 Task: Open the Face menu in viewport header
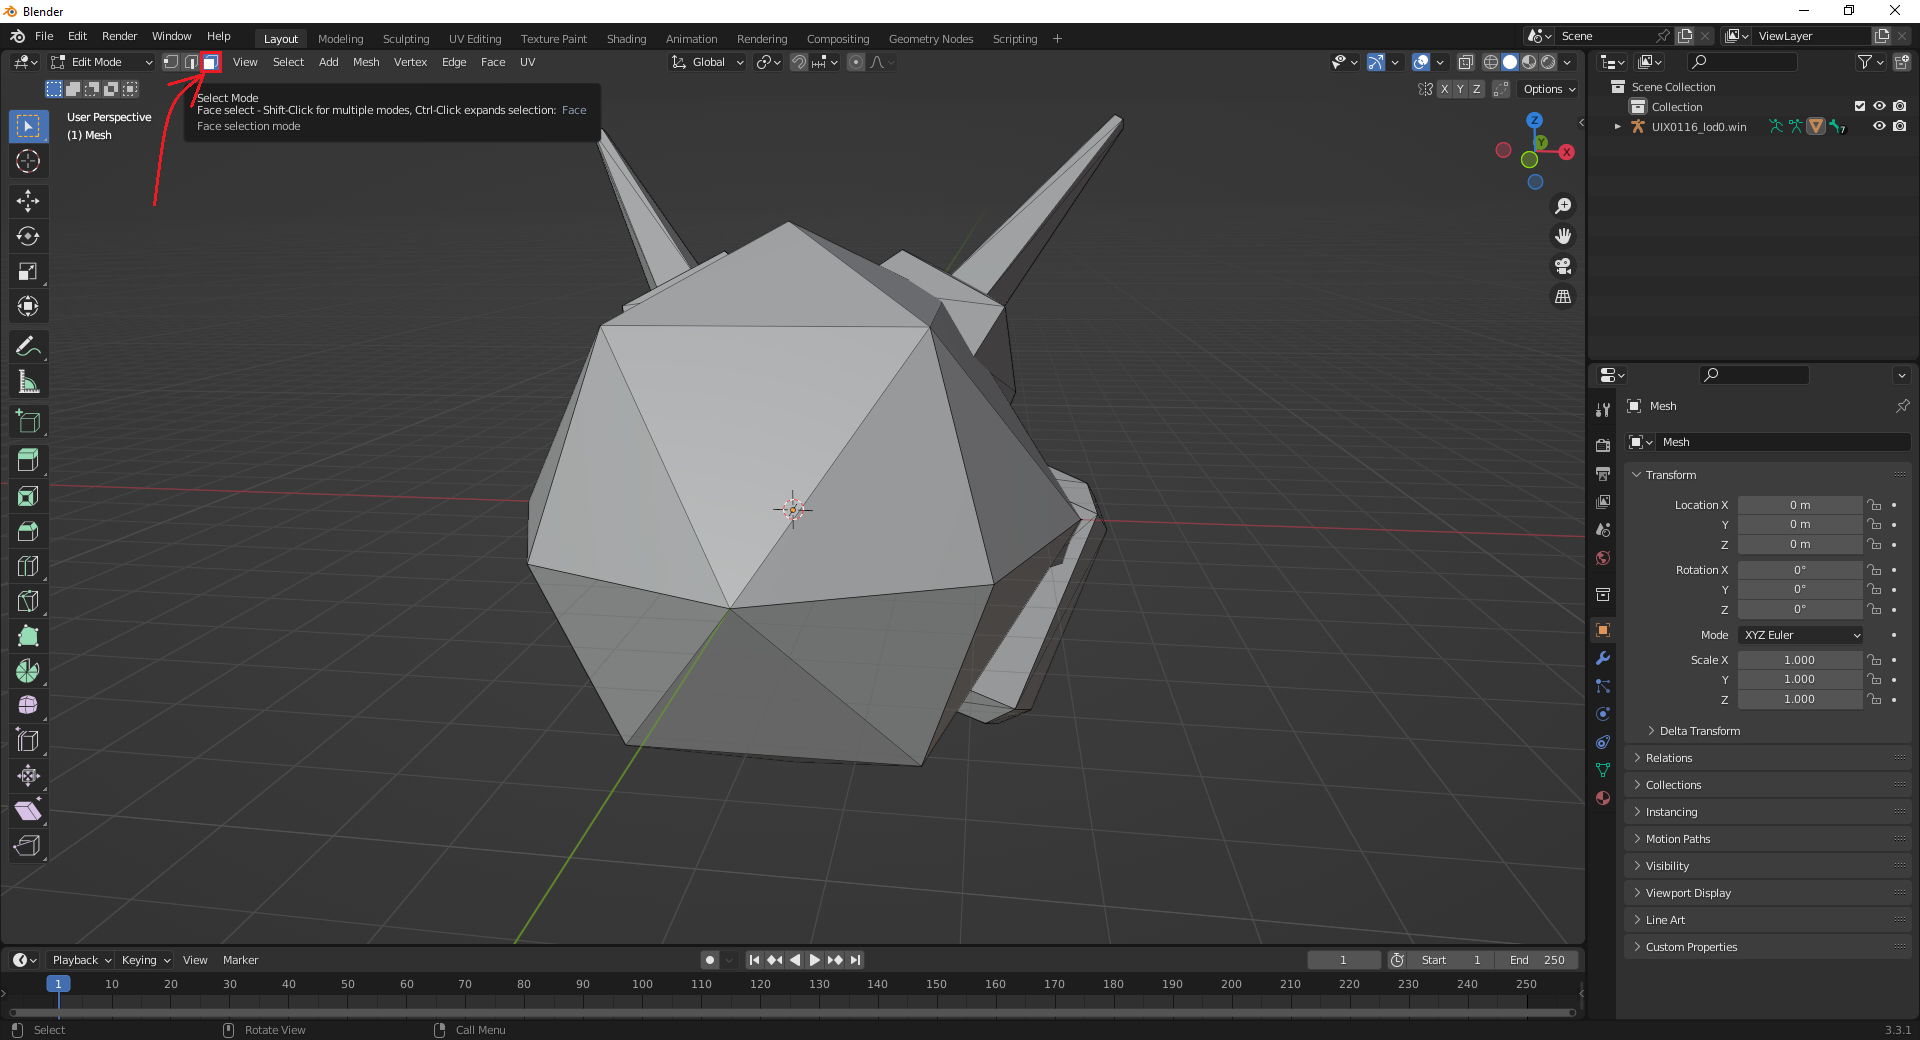[x=493, y=62]
